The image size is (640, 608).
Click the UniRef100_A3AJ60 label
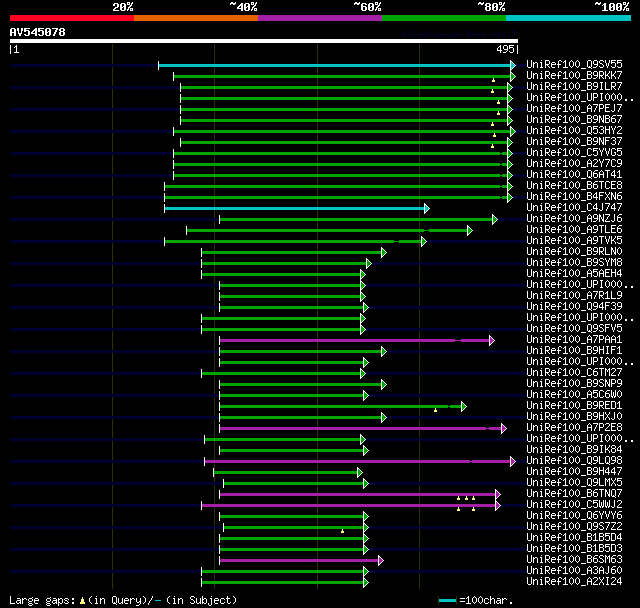click(x=574, y=571)
